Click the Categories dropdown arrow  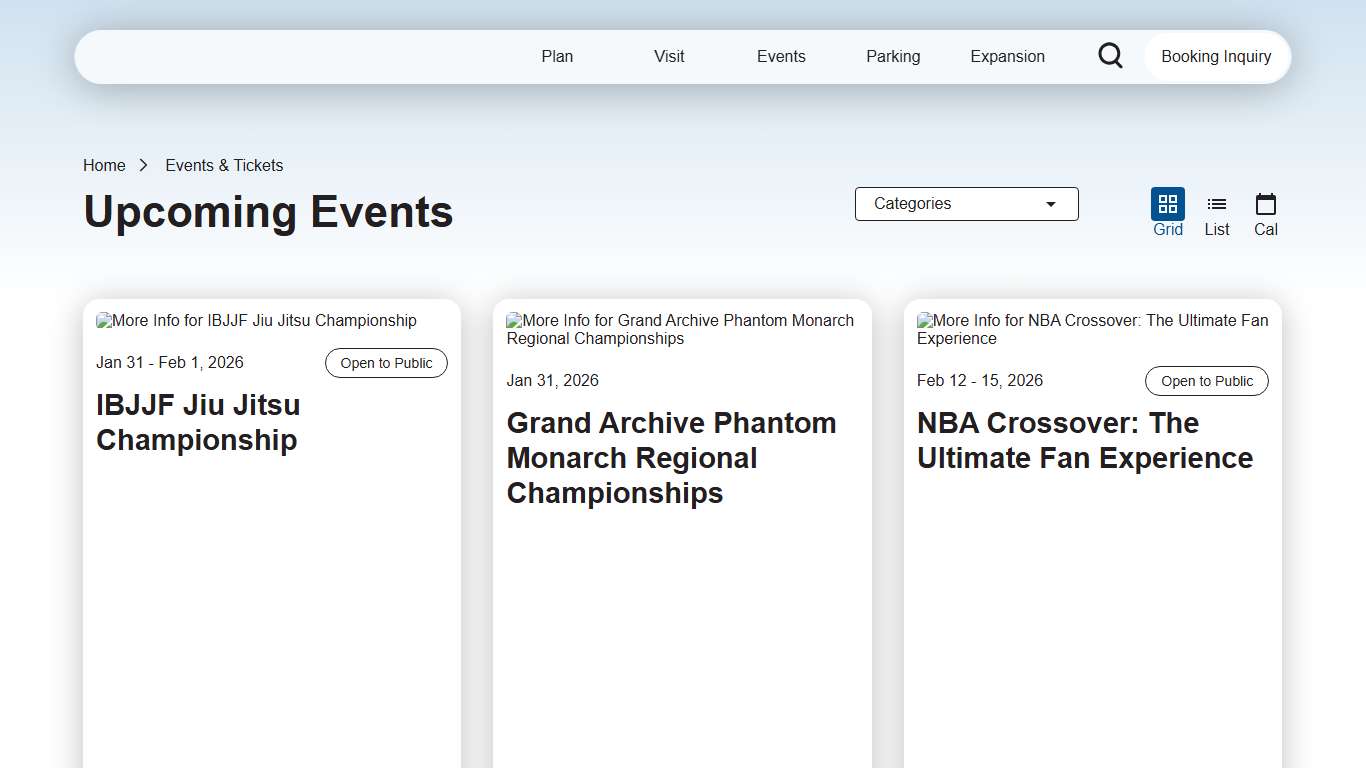[1050, 204]
